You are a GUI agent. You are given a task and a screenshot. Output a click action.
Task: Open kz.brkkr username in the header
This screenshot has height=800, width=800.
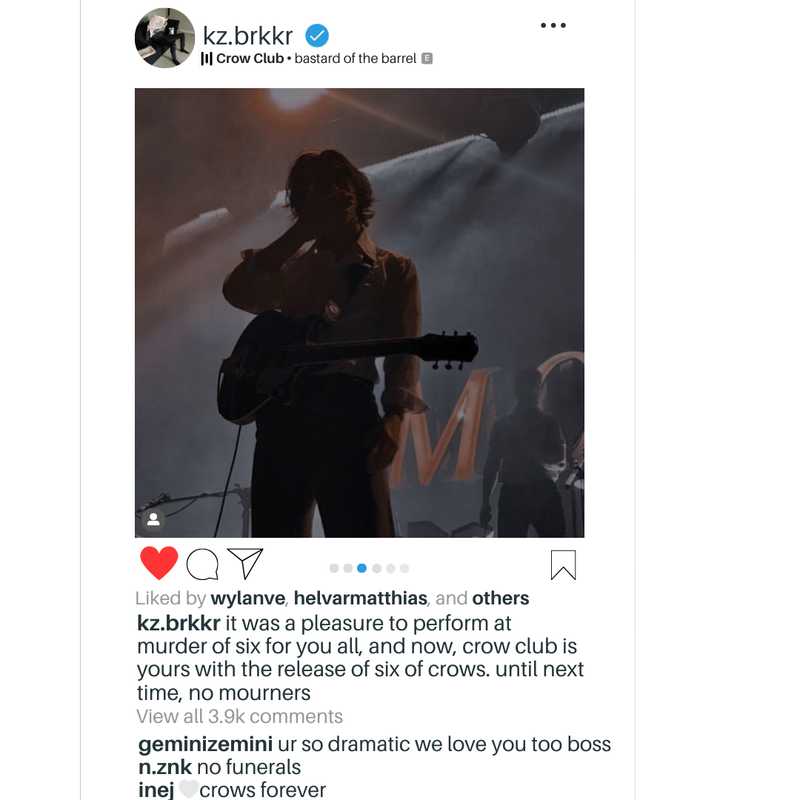tap(247, 36)
